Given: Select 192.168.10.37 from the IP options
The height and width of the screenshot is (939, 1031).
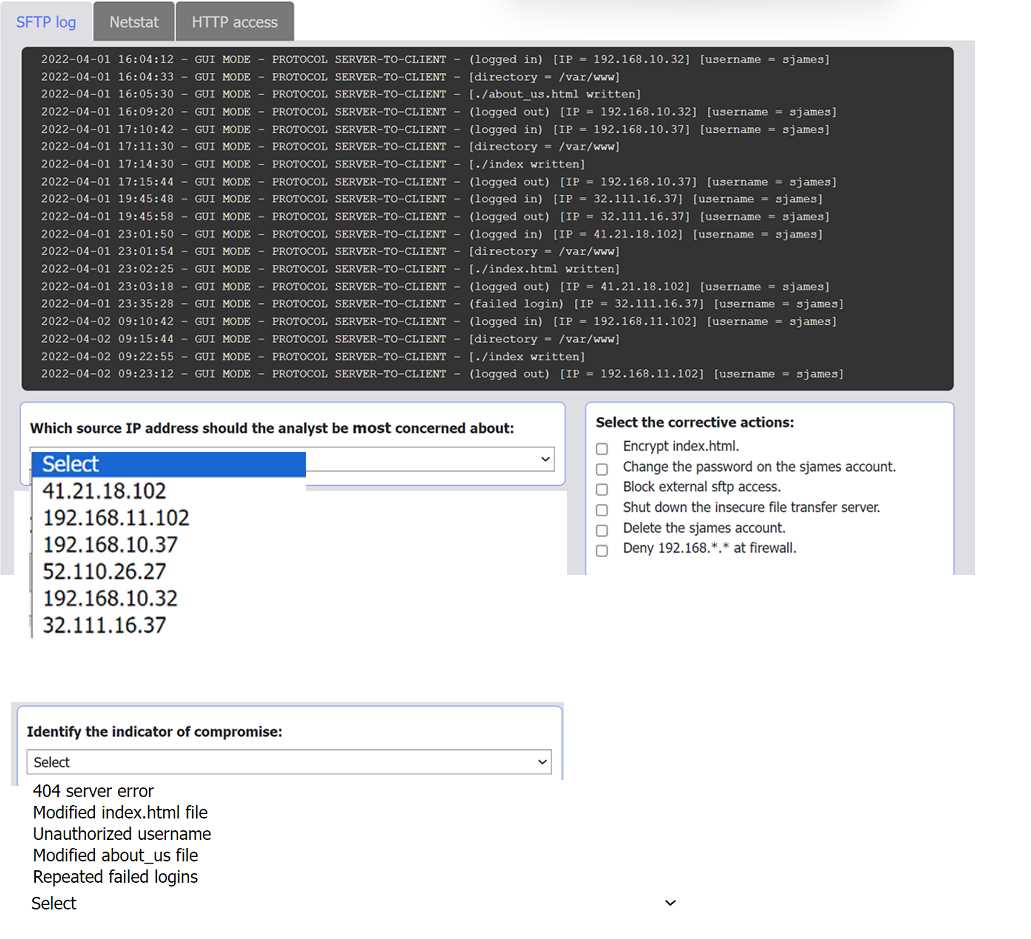Looking at the screenshot, I should click(110, 545).
